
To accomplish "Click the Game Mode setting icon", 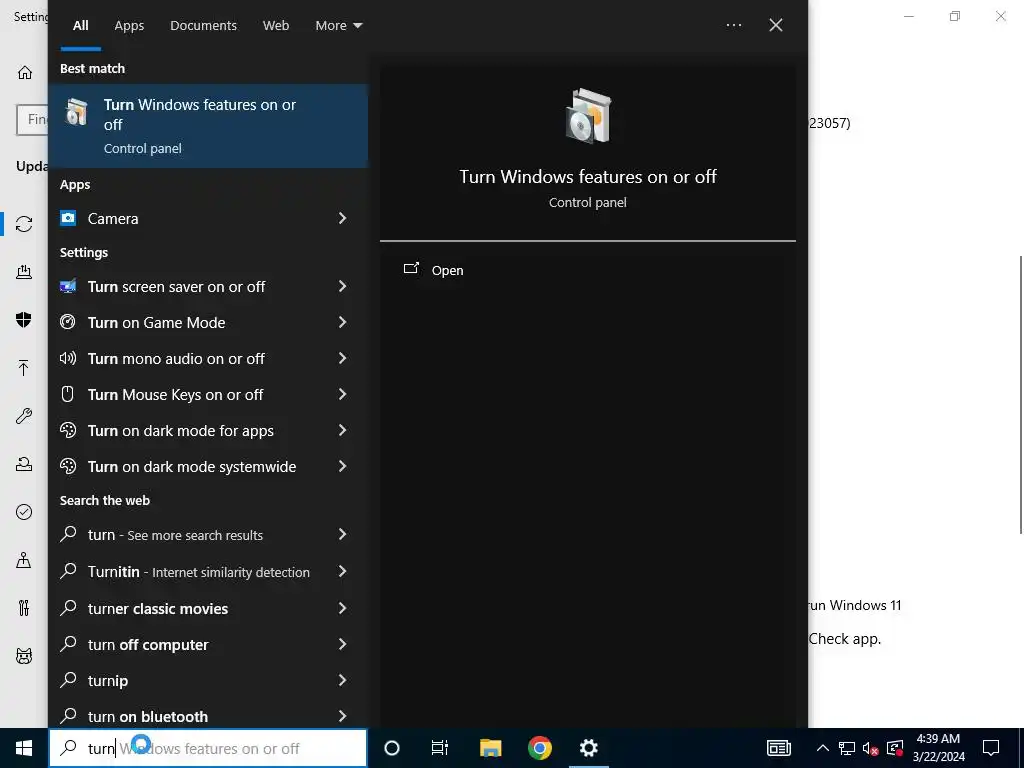I will point(68,322).
